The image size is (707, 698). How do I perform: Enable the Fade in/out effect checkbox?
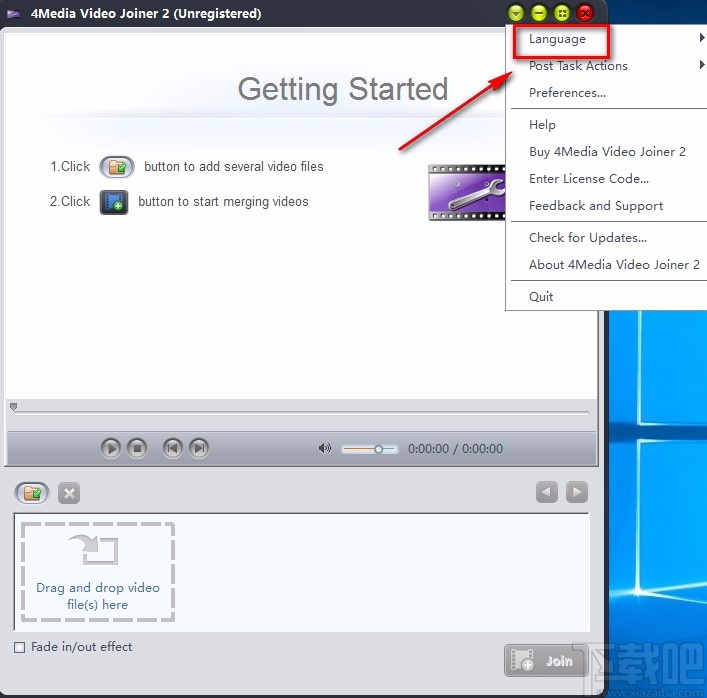[x=19, y=647]
